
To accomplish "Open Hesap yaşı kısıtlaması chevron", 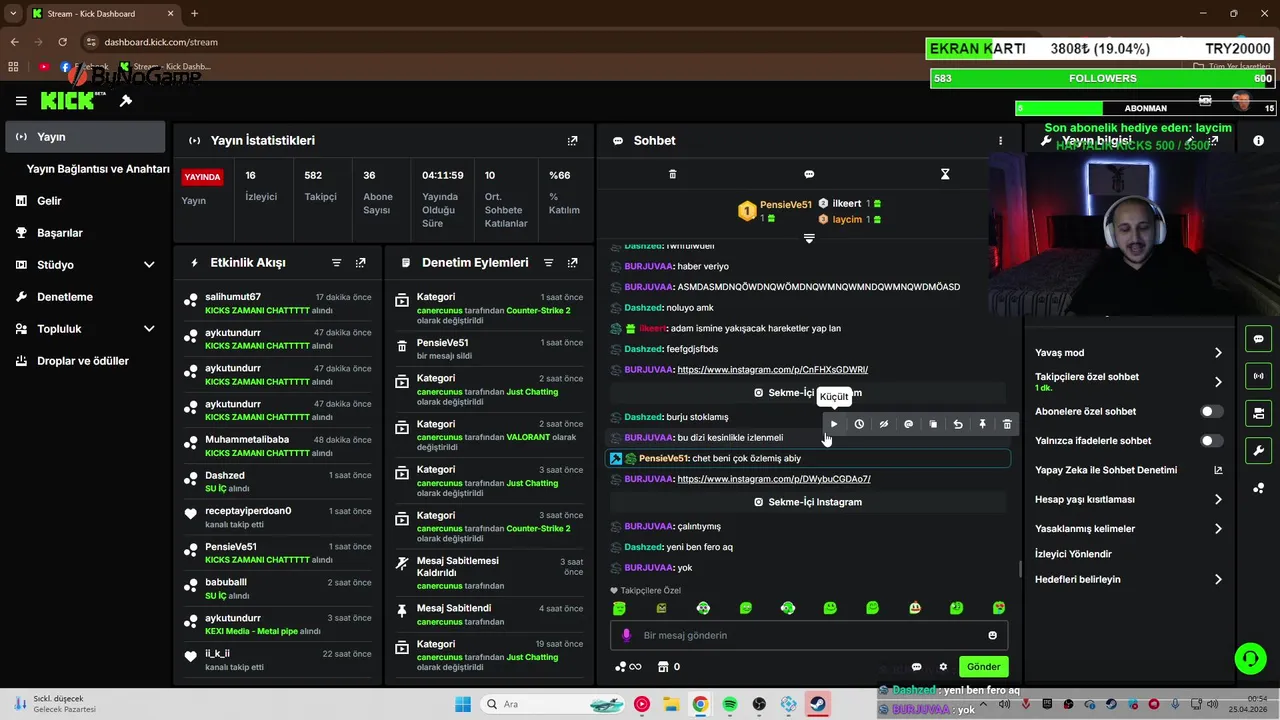I will (x=1218, y=499).
